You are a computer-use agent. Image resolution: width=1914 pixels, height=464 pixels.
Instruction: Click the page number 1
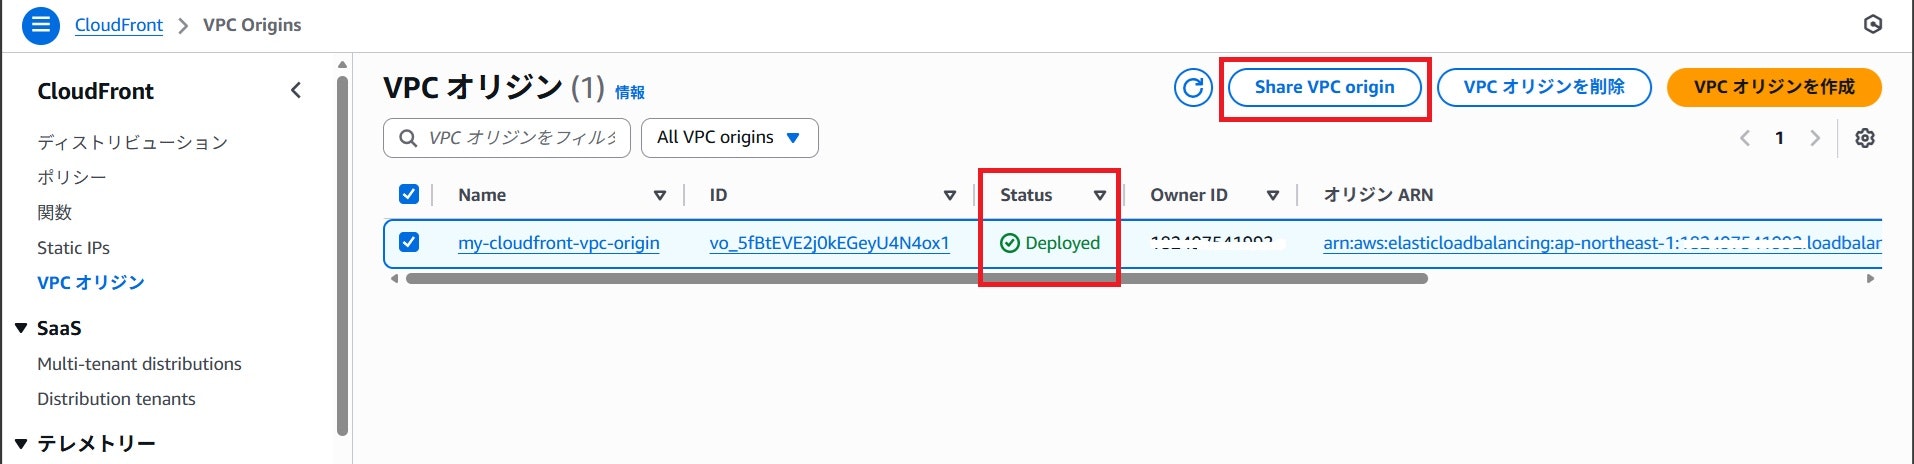[1779, 138]
